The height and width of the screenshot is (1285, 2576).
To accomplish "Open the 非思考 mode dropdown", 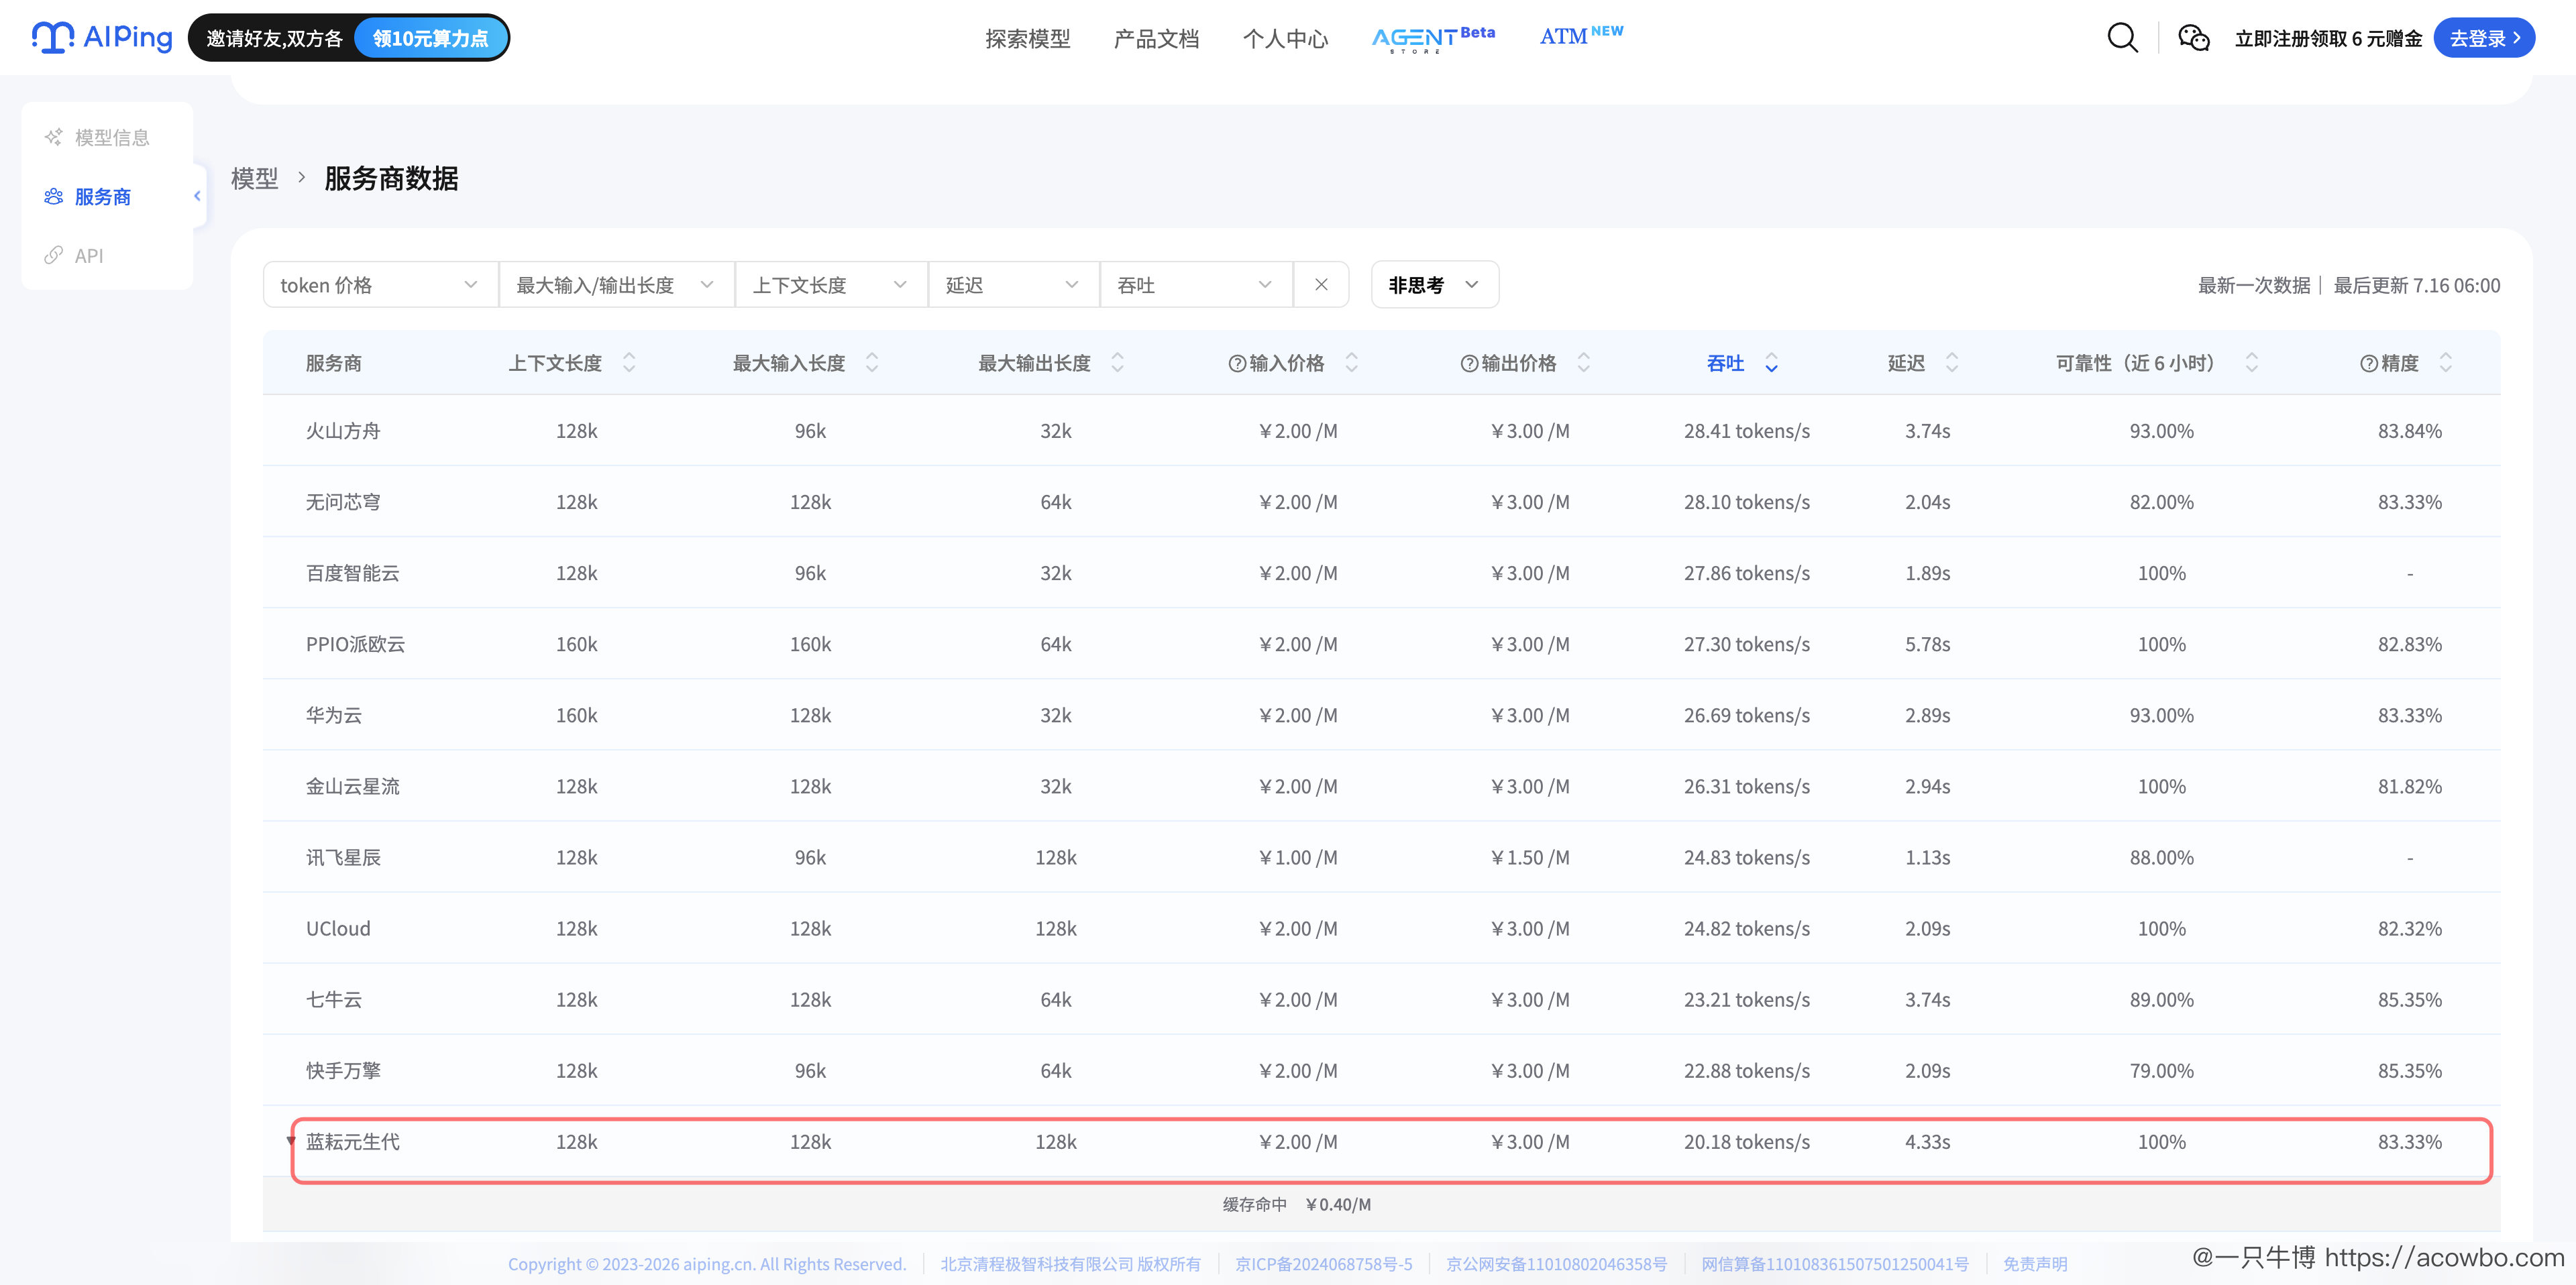I will [1434, 285].
